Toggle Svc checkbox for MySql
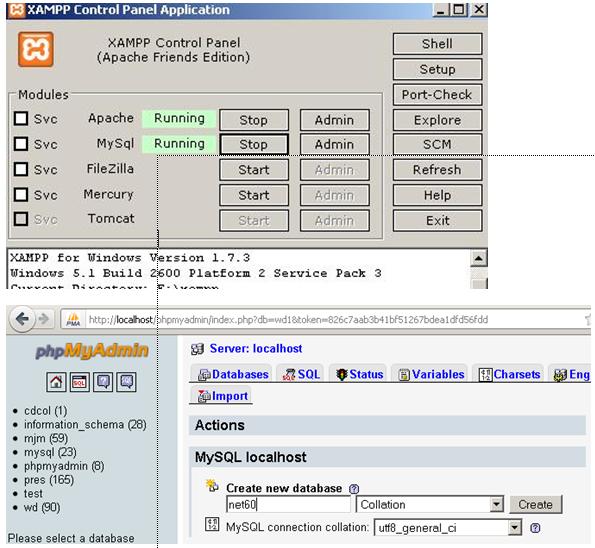The width and height of the screenshot is (595, 548). (x=21, y=144)
